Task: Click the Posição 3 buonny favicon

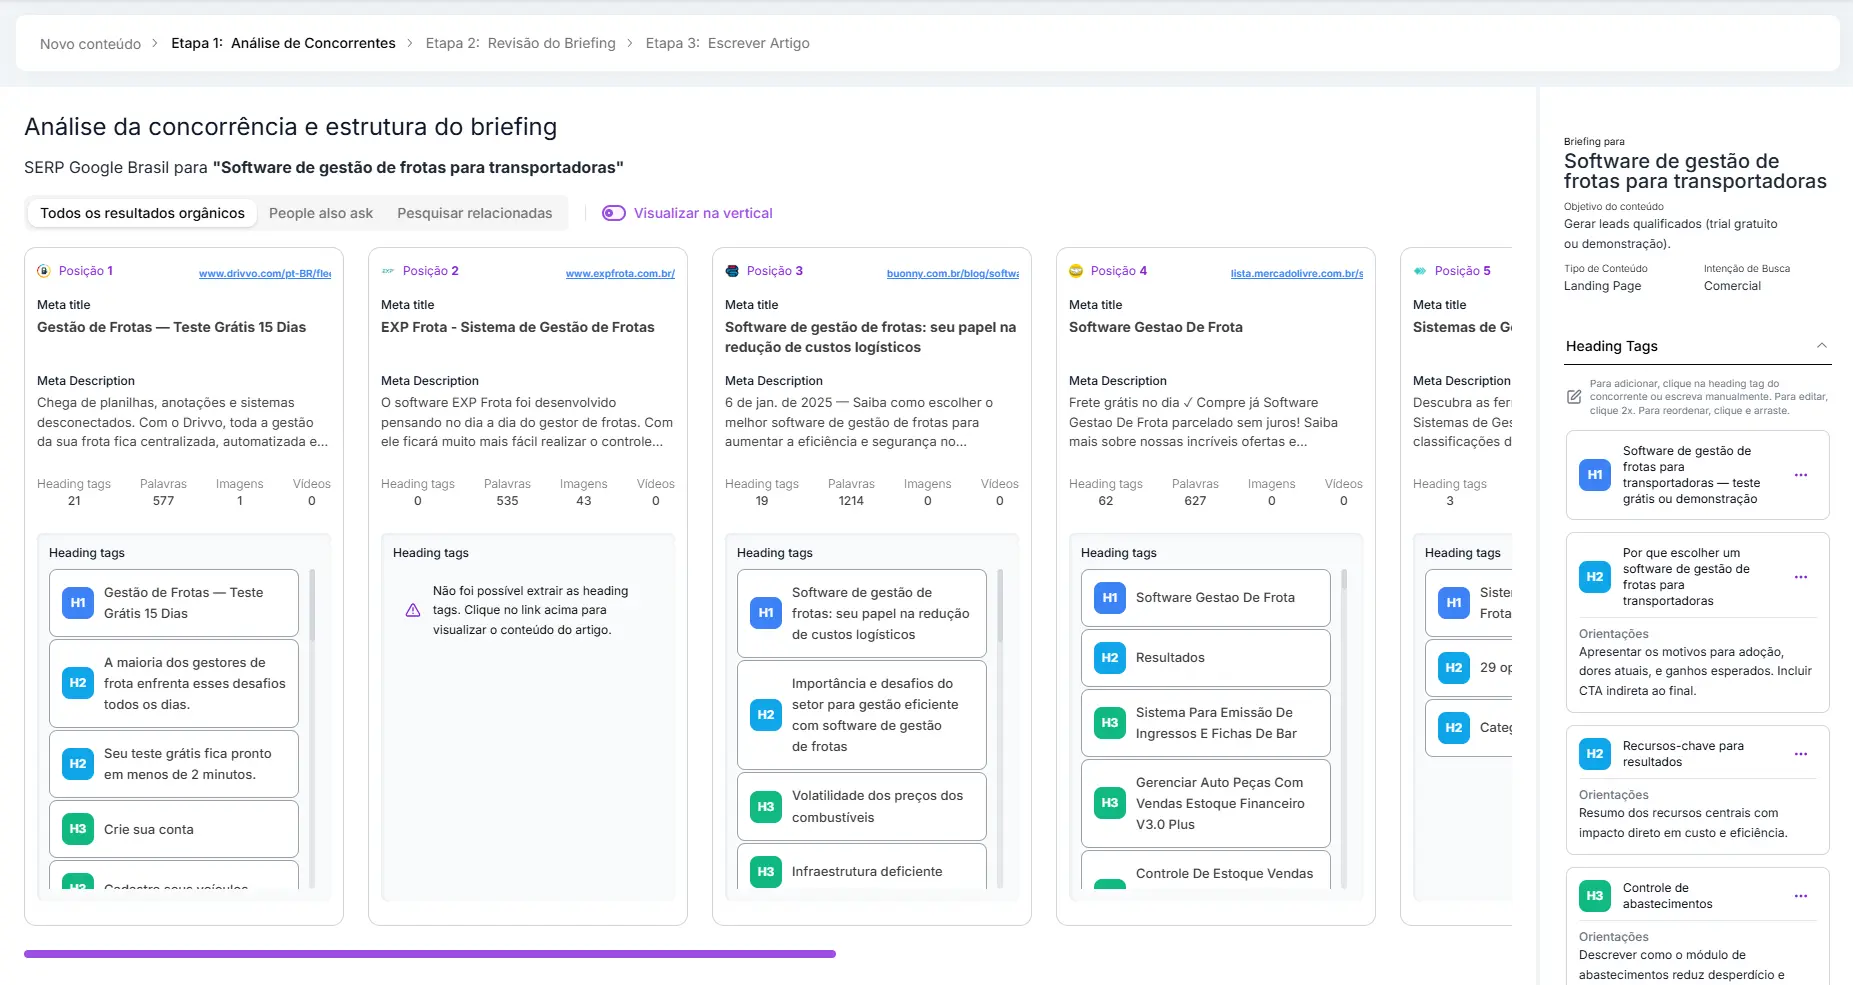Action: click(x=732, y=271)
